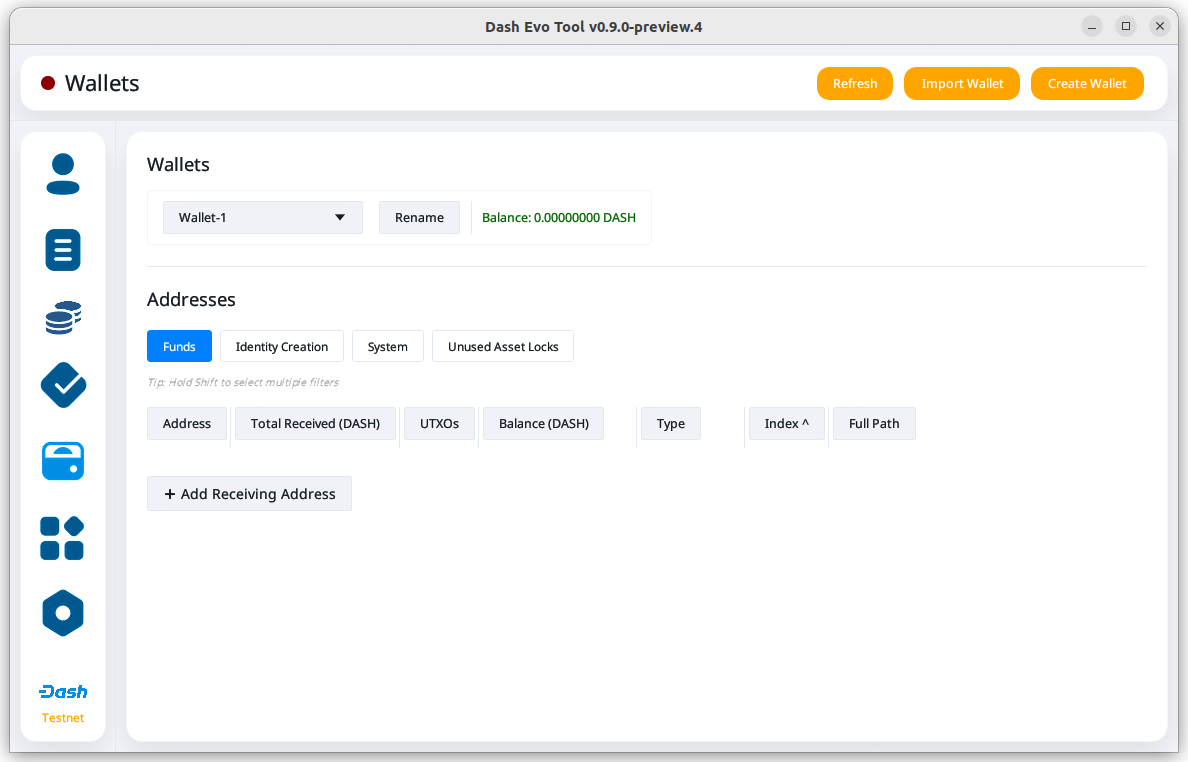Add a new receiving address
Viewport: 1188px width, 762px height.
[x=249, y=494]
